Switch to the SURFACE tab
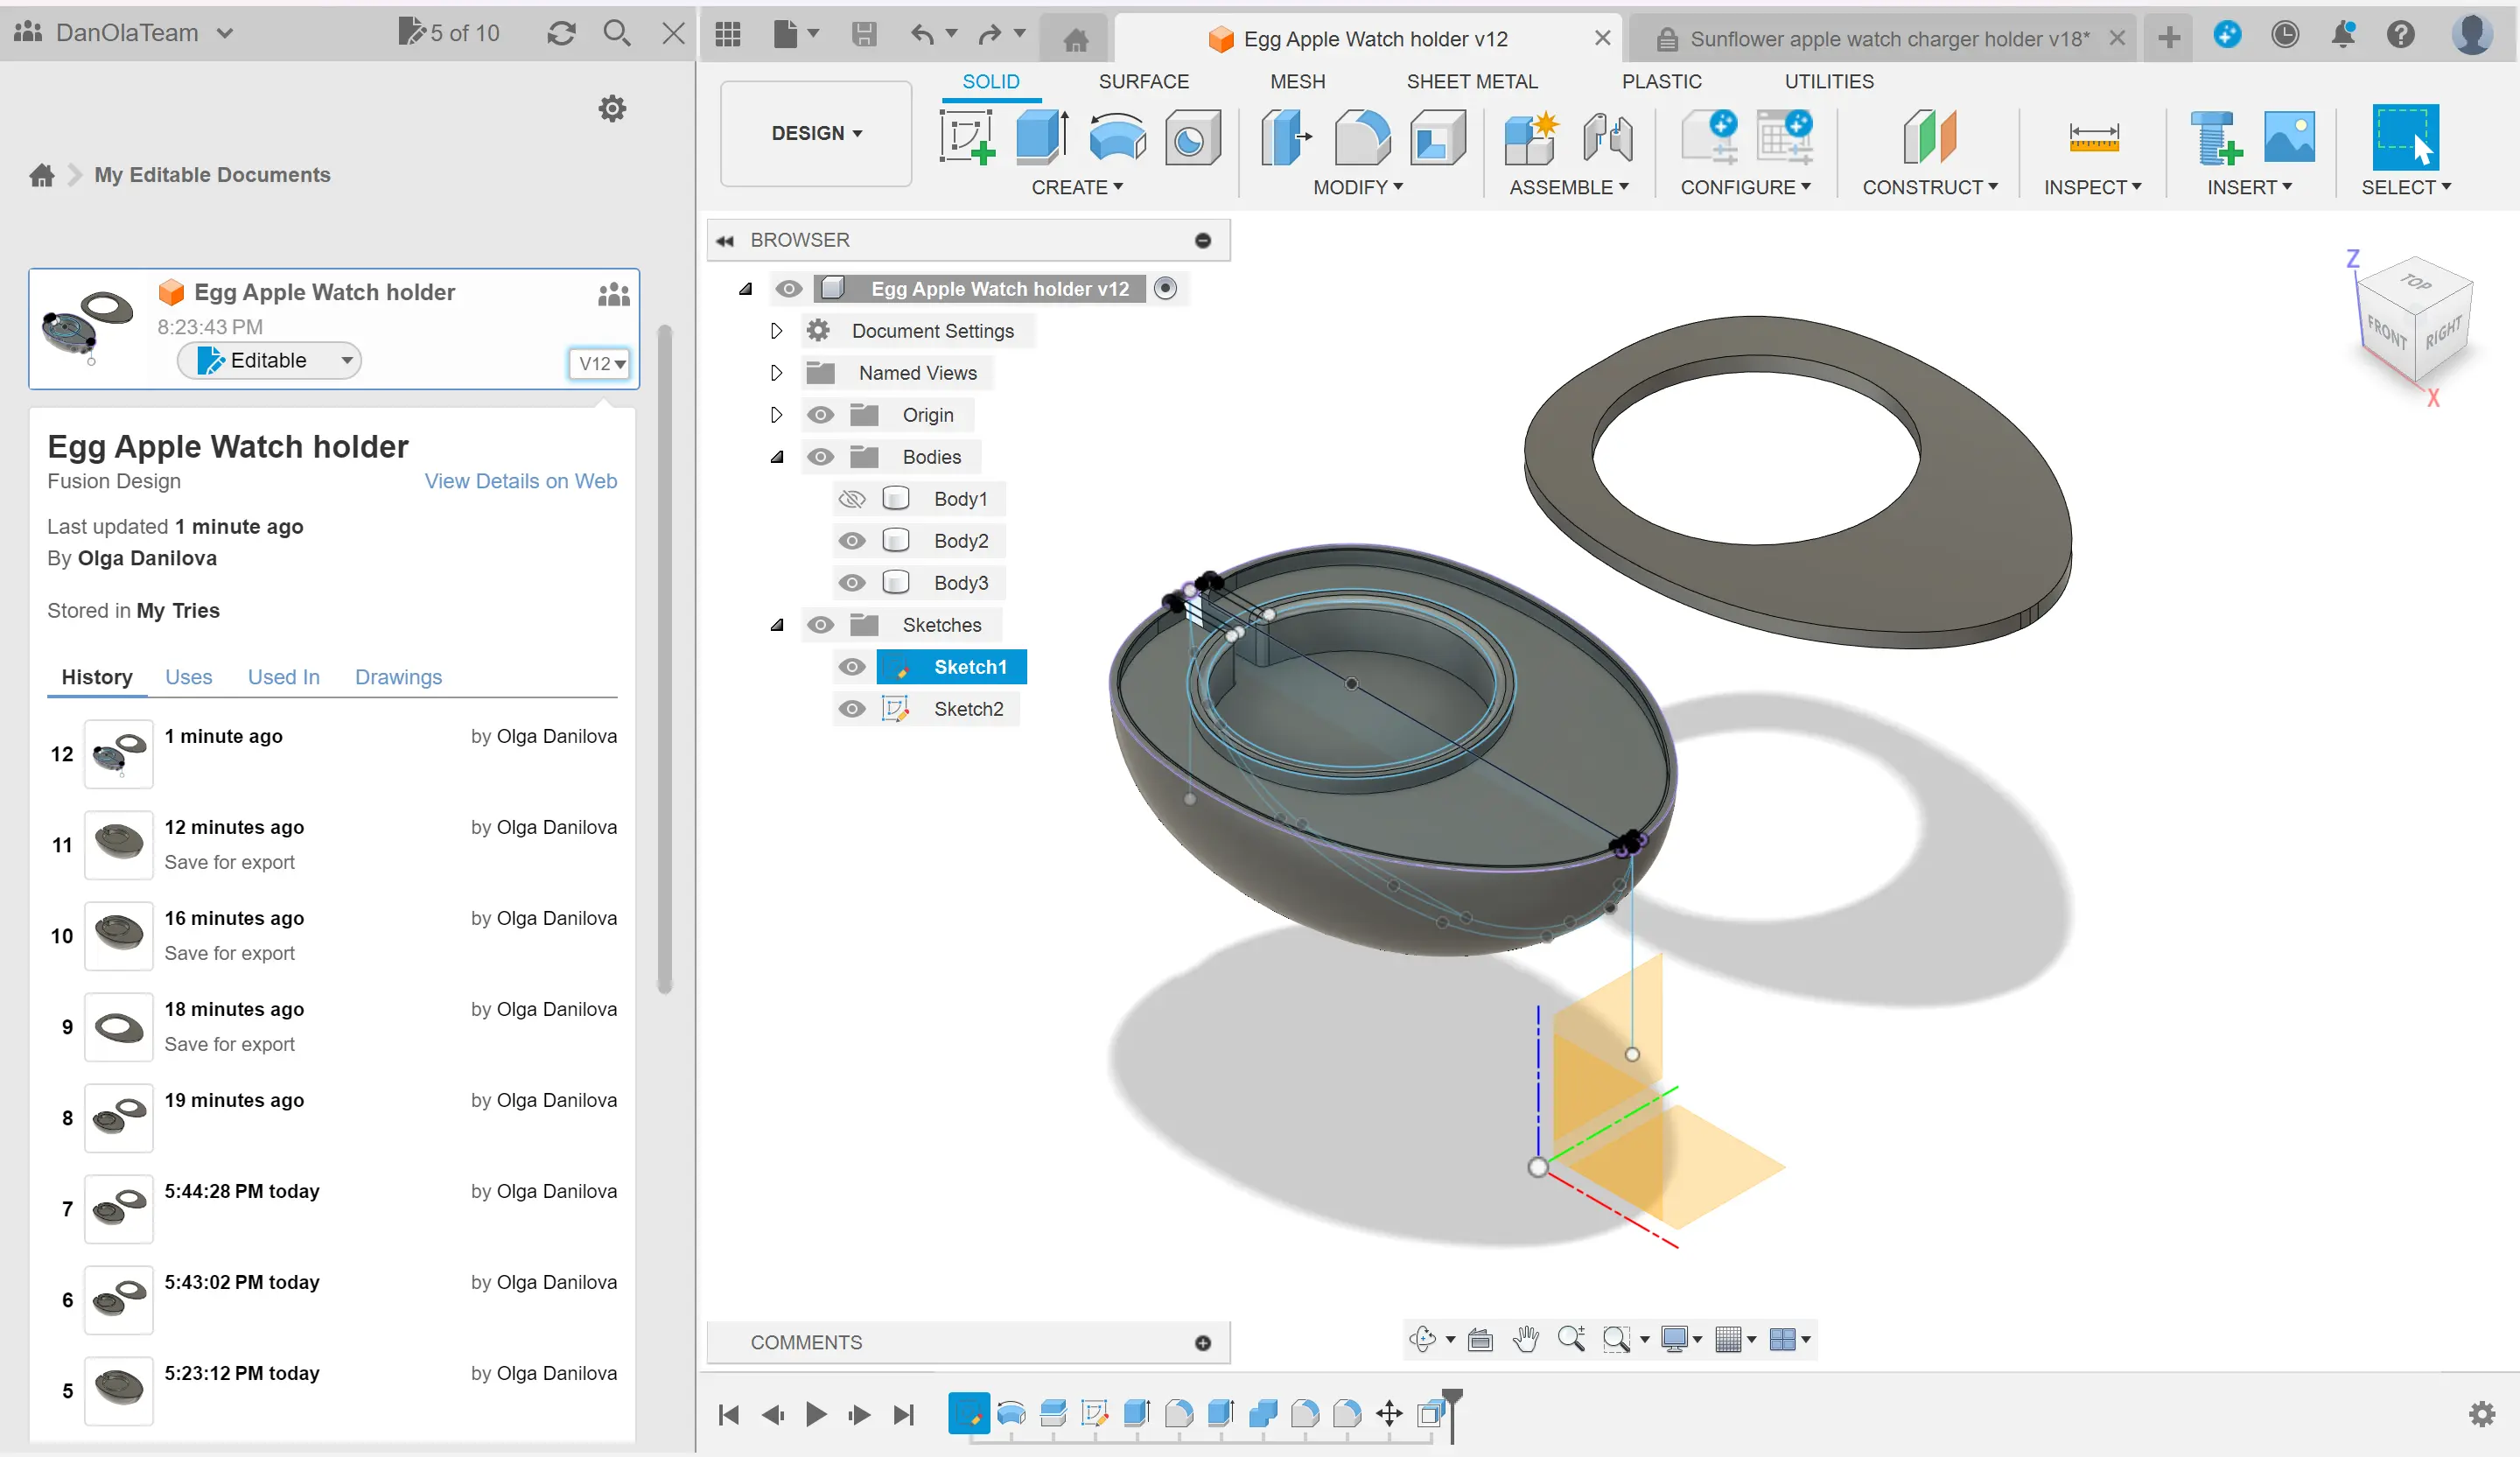The image size is (2520, 1457). pos(1143,82)
